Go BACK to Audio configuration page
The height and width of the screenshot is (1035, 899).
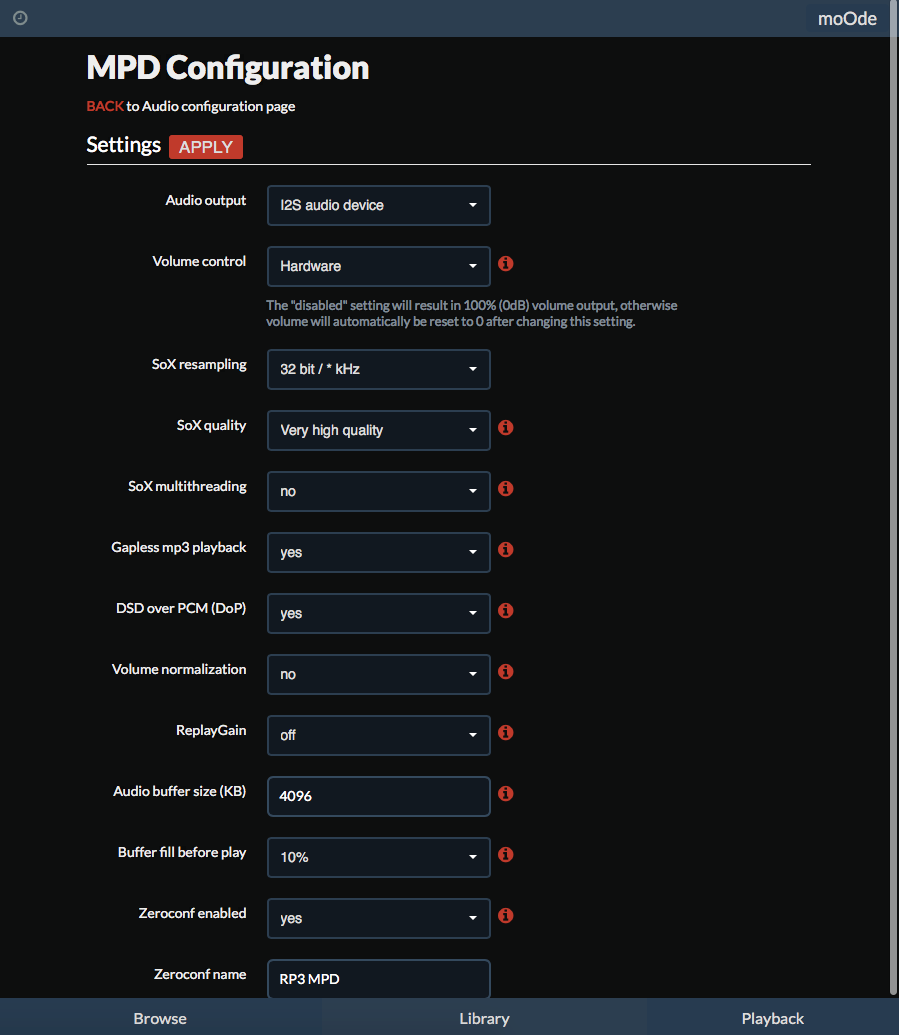[x=105, y=106]
